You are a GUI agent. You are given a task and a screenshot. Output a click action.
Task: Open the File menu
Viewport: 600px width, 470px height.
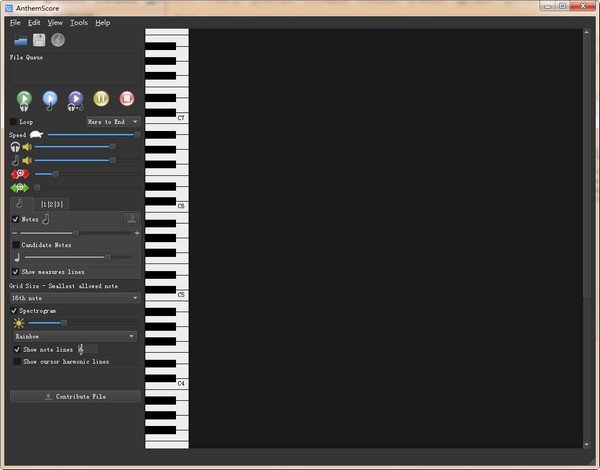15,23
